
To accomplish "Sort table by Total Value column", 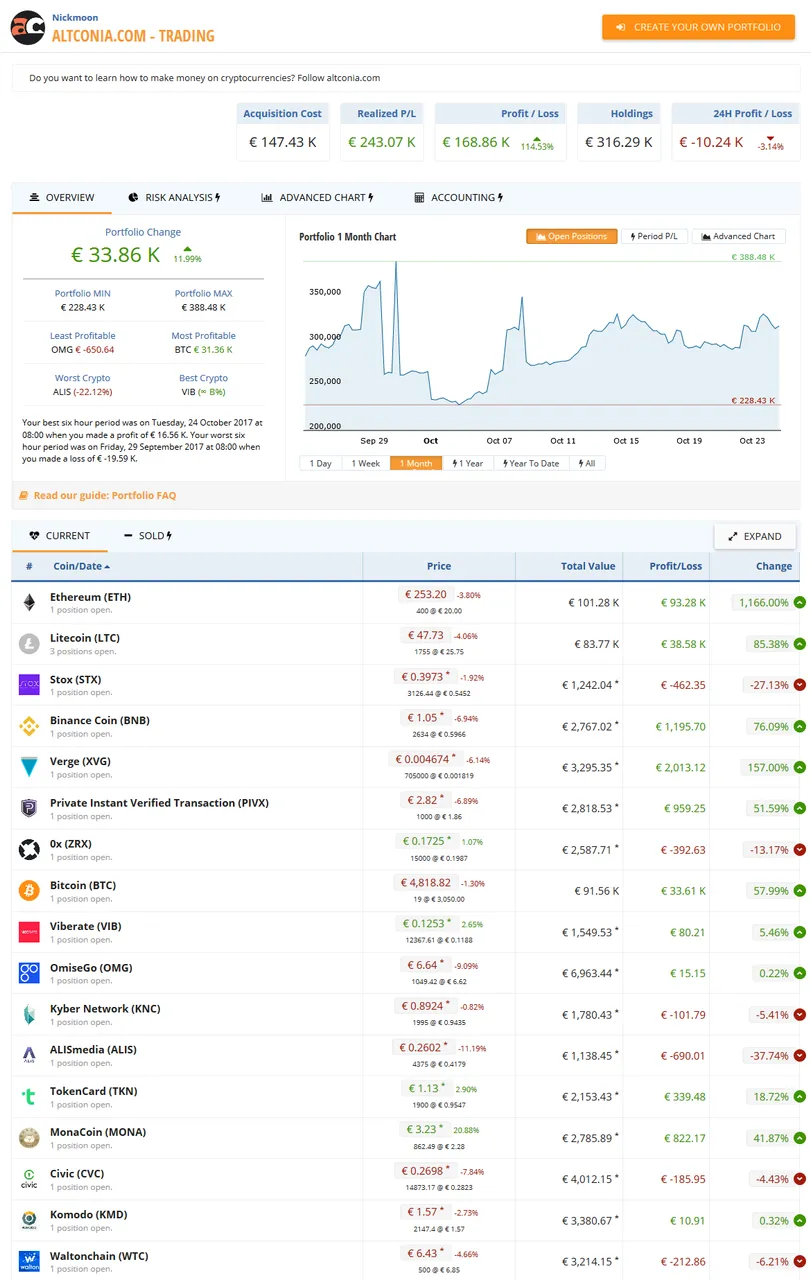I will click(x=588, y=566).
